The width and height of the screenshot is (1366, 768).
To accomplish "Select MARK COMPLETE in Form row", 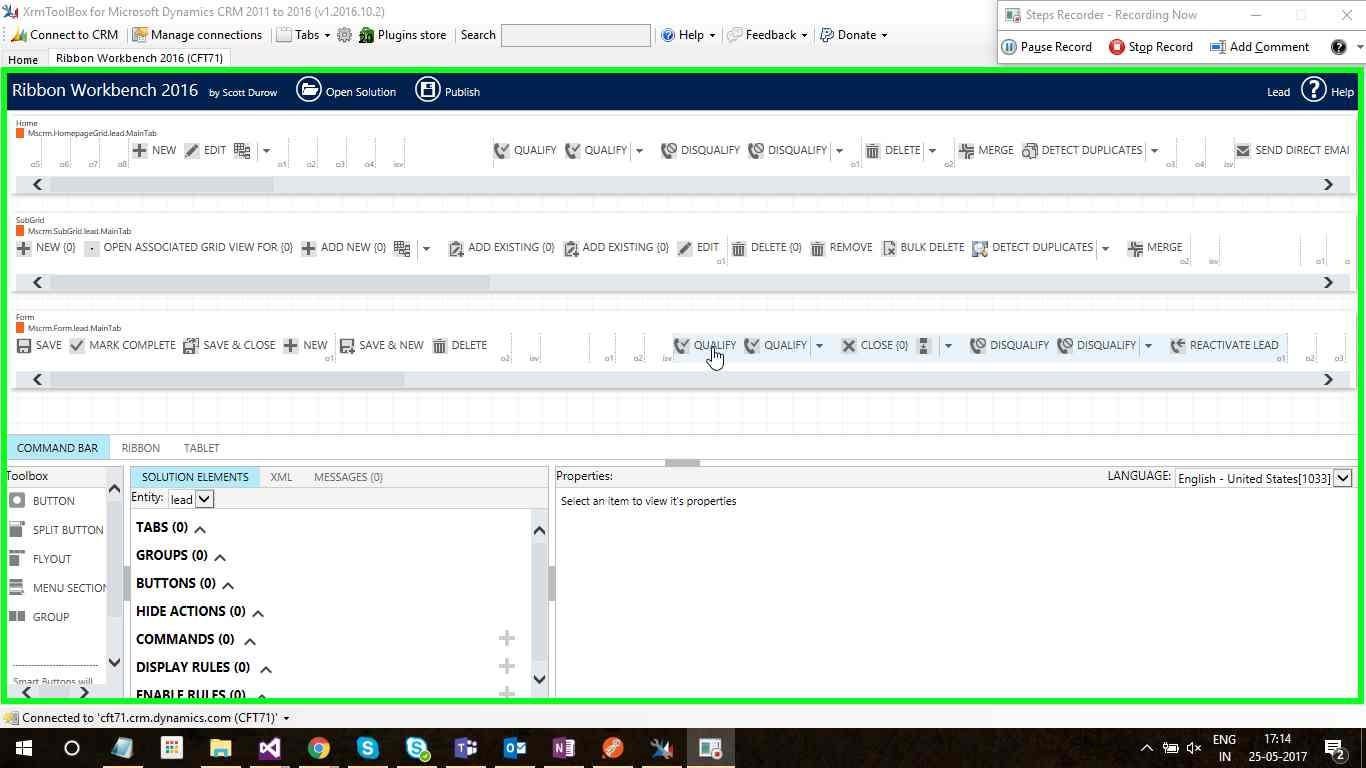I will point(122,345).
